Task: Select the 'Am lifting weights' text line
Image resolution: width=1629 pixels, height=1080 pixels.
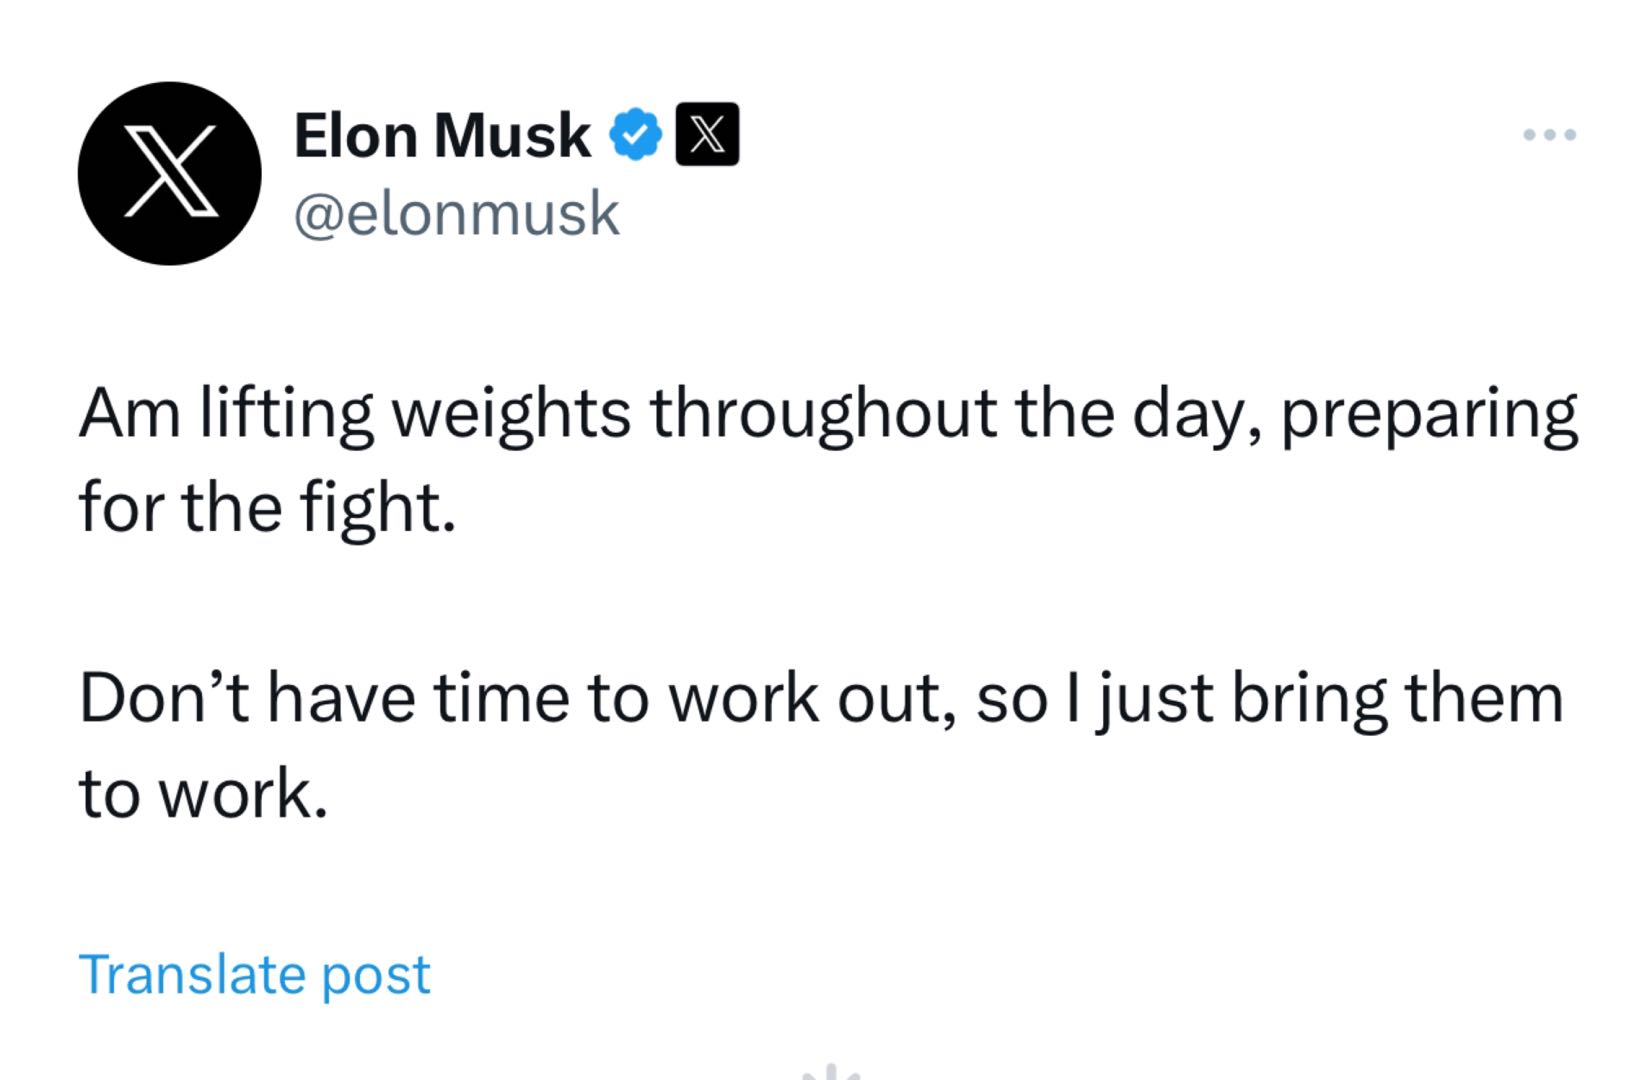Action: click(x=828, y=415)
